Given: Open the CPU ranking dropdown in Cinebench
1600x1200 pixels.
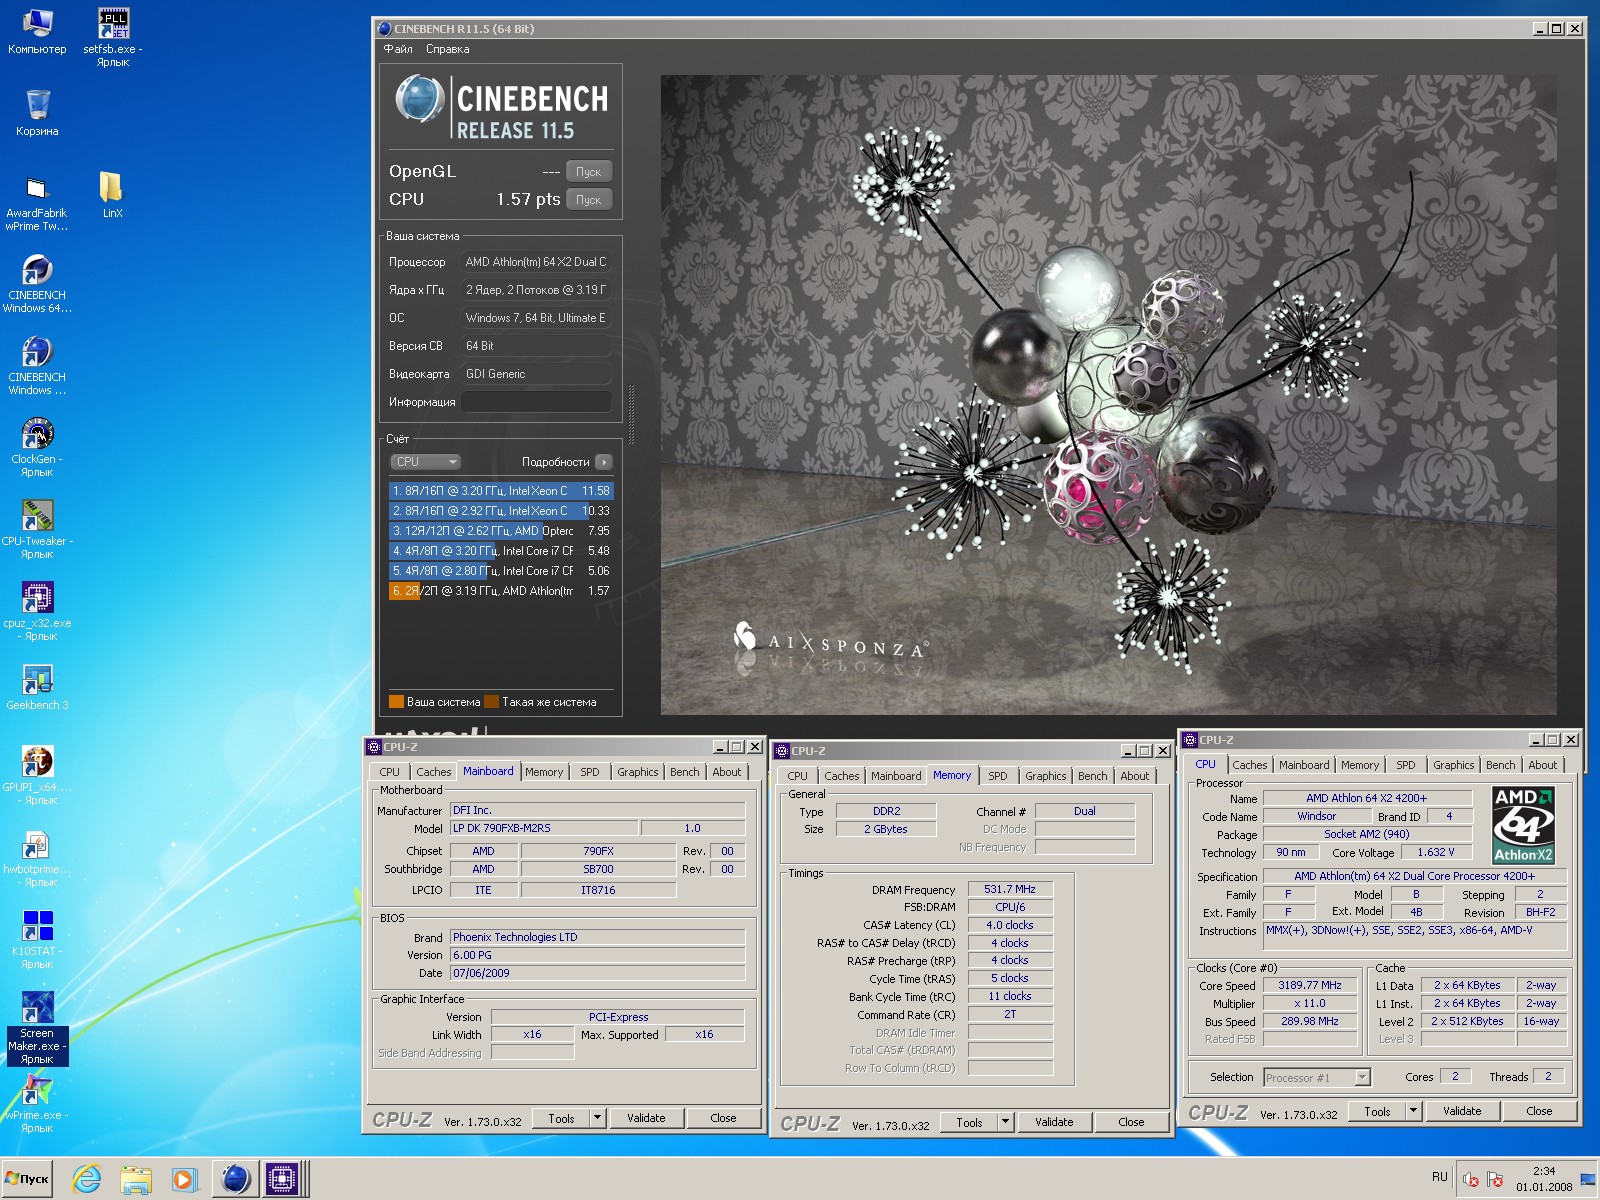Looking at the screenshot, I should tap(425, 462).
